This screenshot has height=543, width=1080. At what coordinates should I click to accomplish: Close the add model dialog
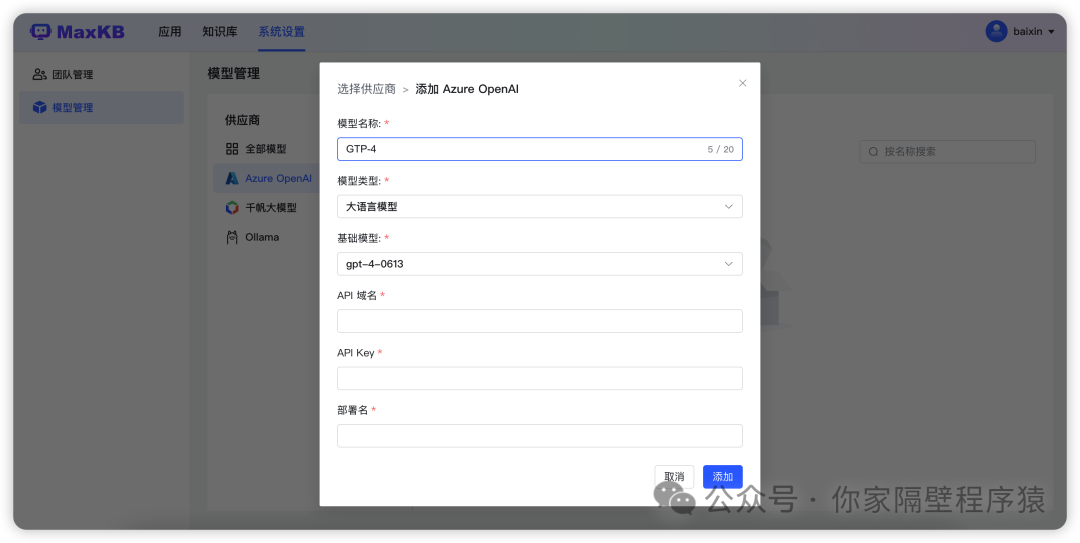742,83
